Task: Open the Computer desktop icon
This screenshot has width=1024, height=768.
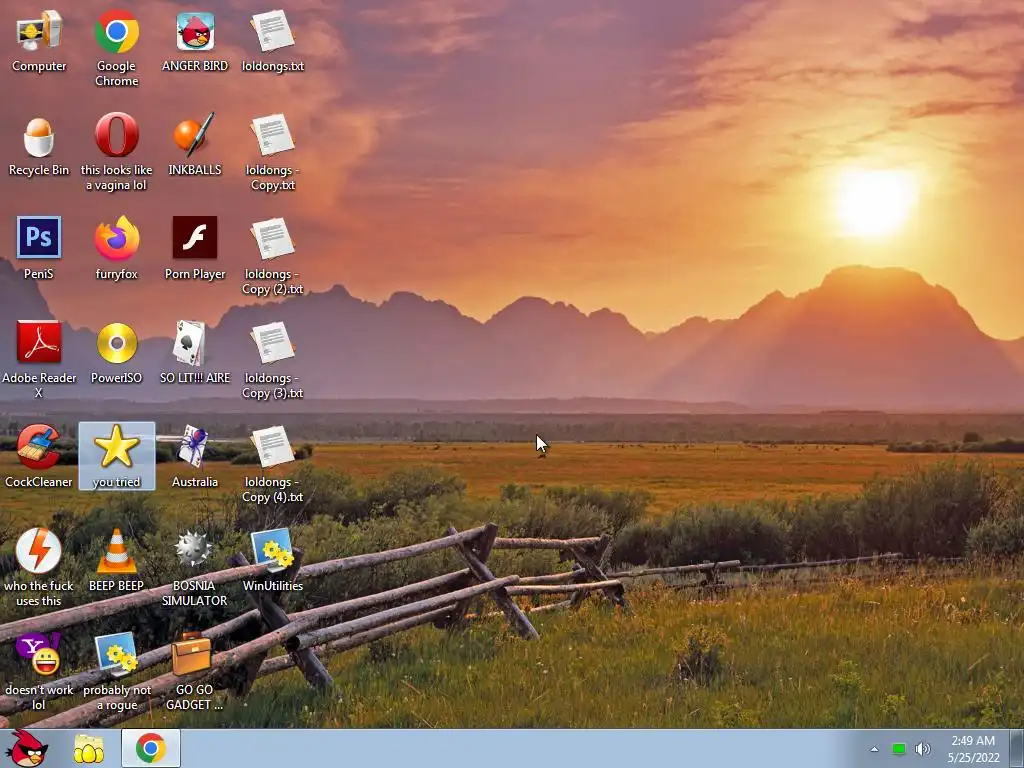Action: click(39, 42)
